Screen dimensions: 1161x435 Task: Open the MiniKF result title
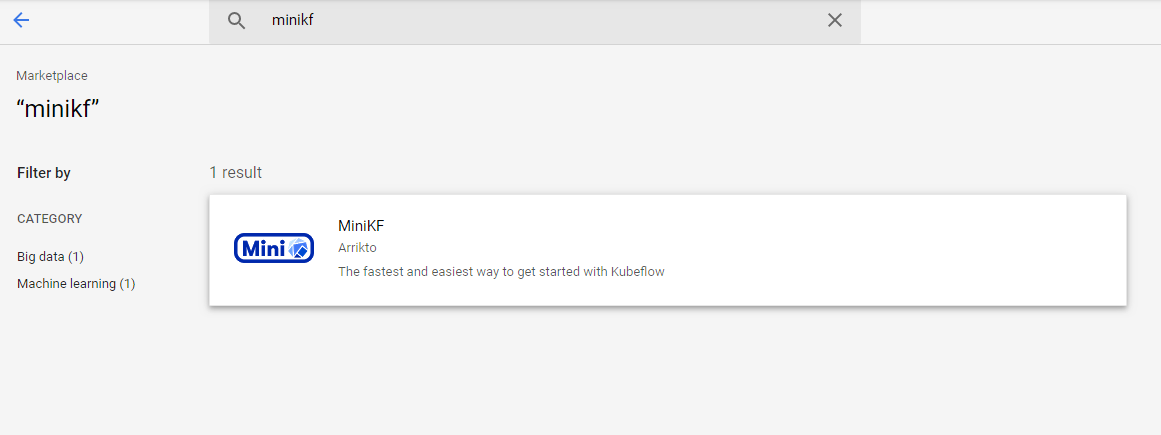pos(361,226)
